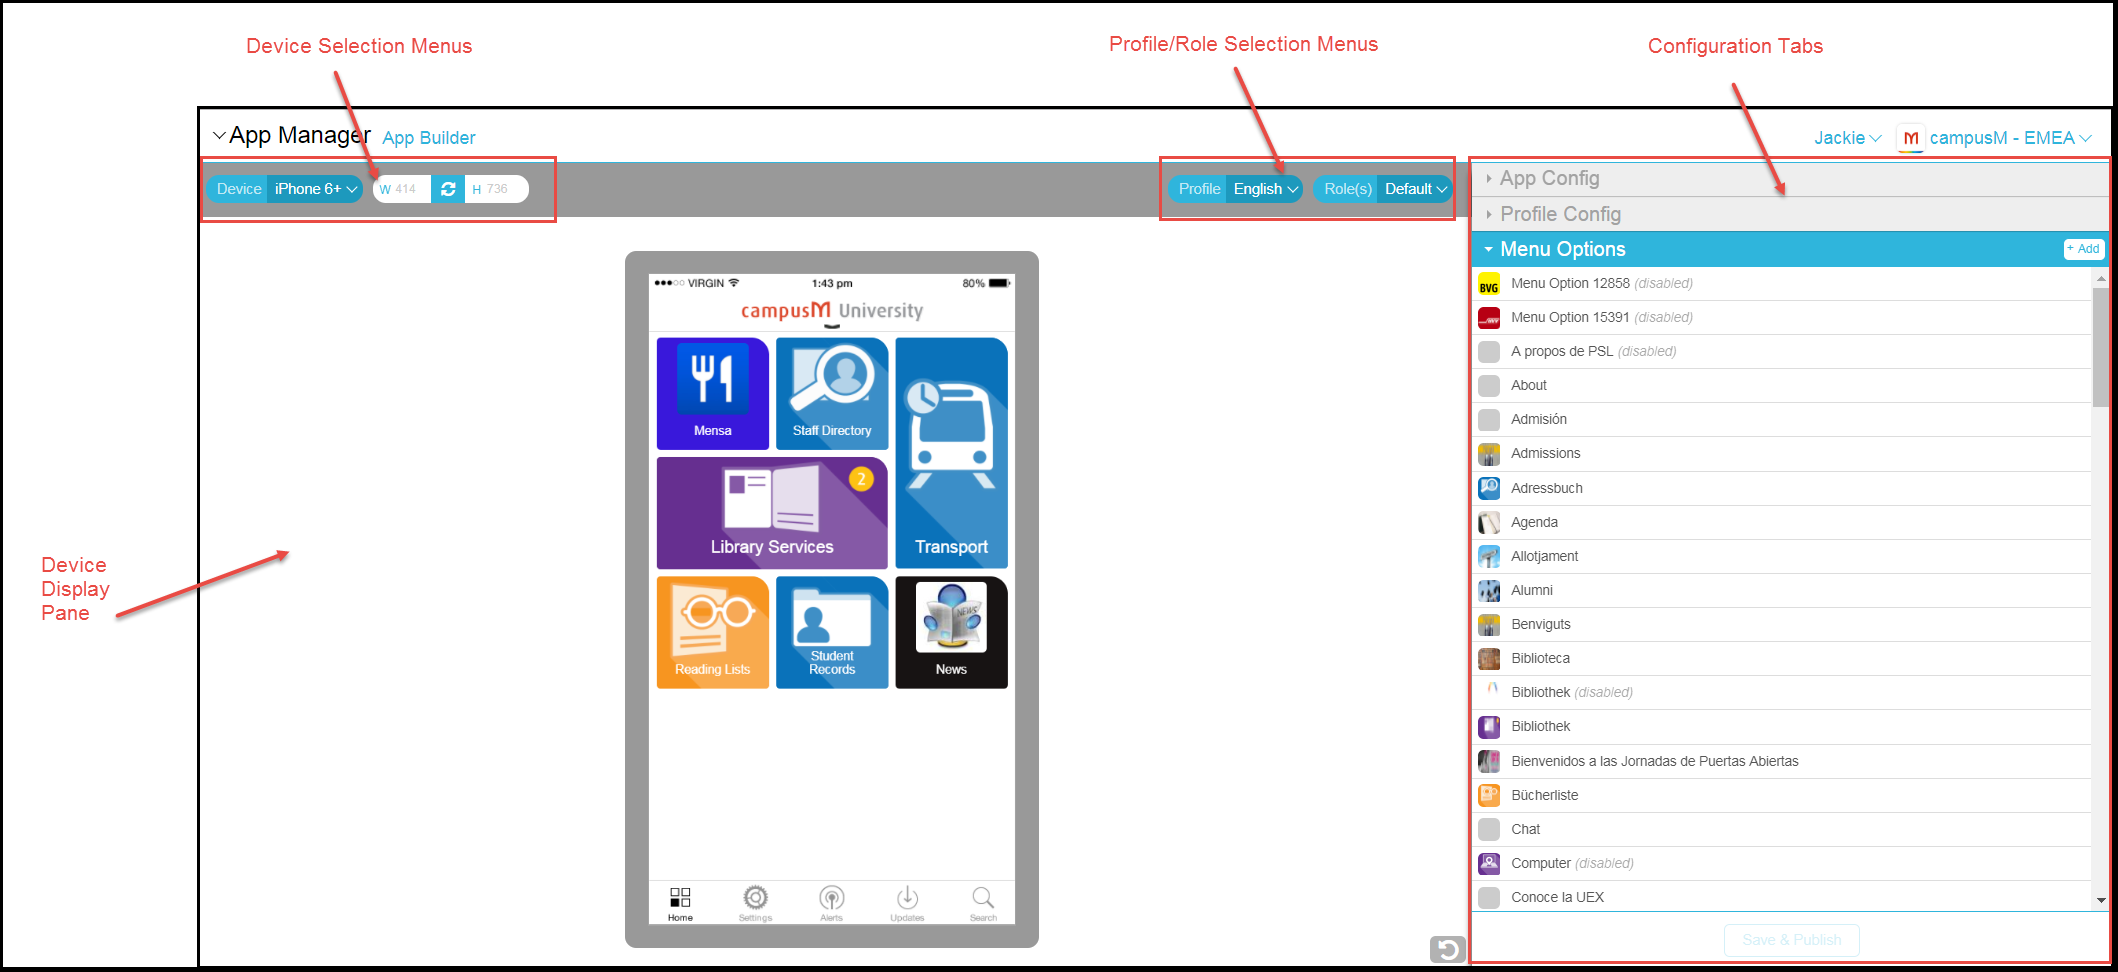Open the Jackie user menu
This screenshot has height=972, width=2118.
point(1847,138)
